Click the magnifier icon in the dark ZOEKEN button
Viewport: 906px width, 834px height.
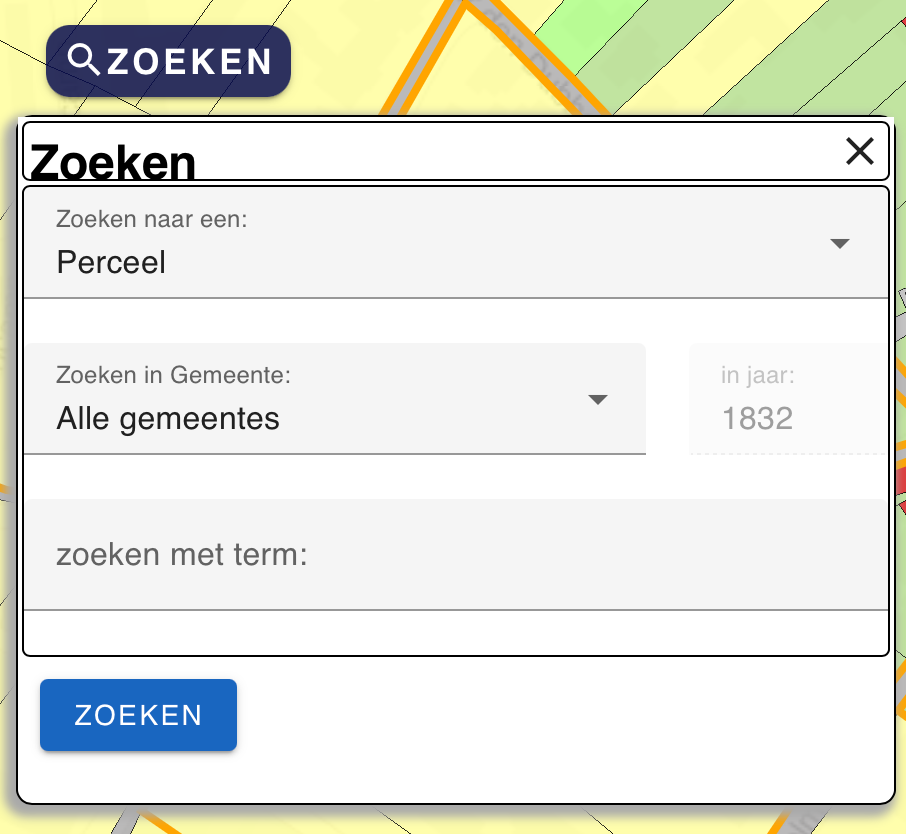tap(84, 60)
